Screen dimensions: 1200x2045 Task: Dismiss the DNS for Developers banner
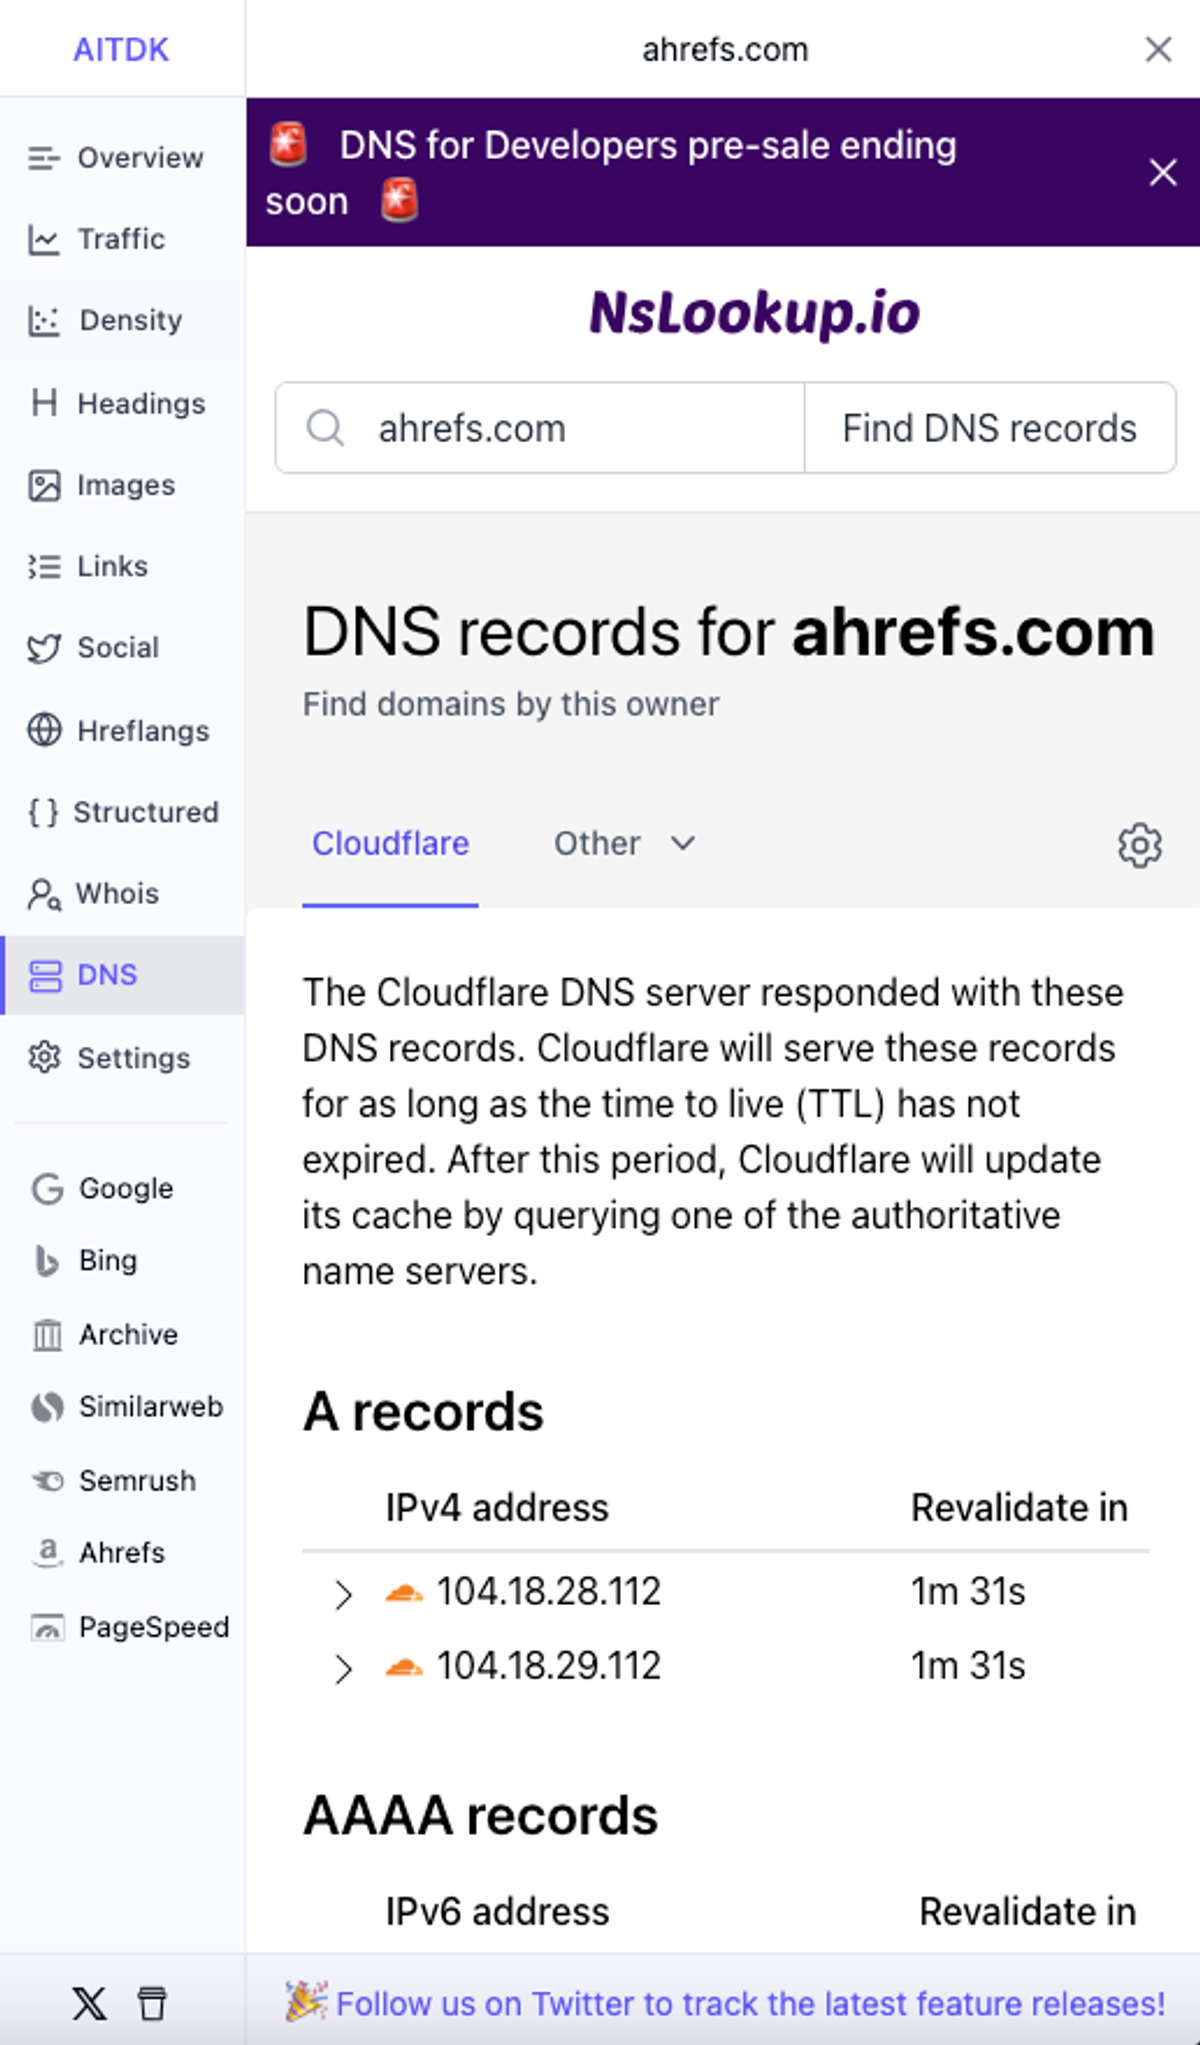click(x=1162, y=172)
